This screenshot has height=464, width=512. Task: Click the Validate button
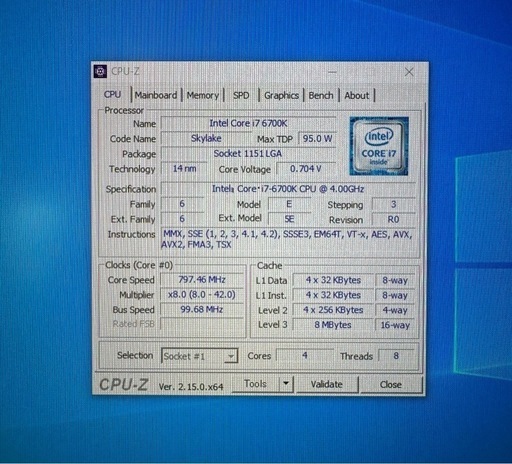pos(327,384)
